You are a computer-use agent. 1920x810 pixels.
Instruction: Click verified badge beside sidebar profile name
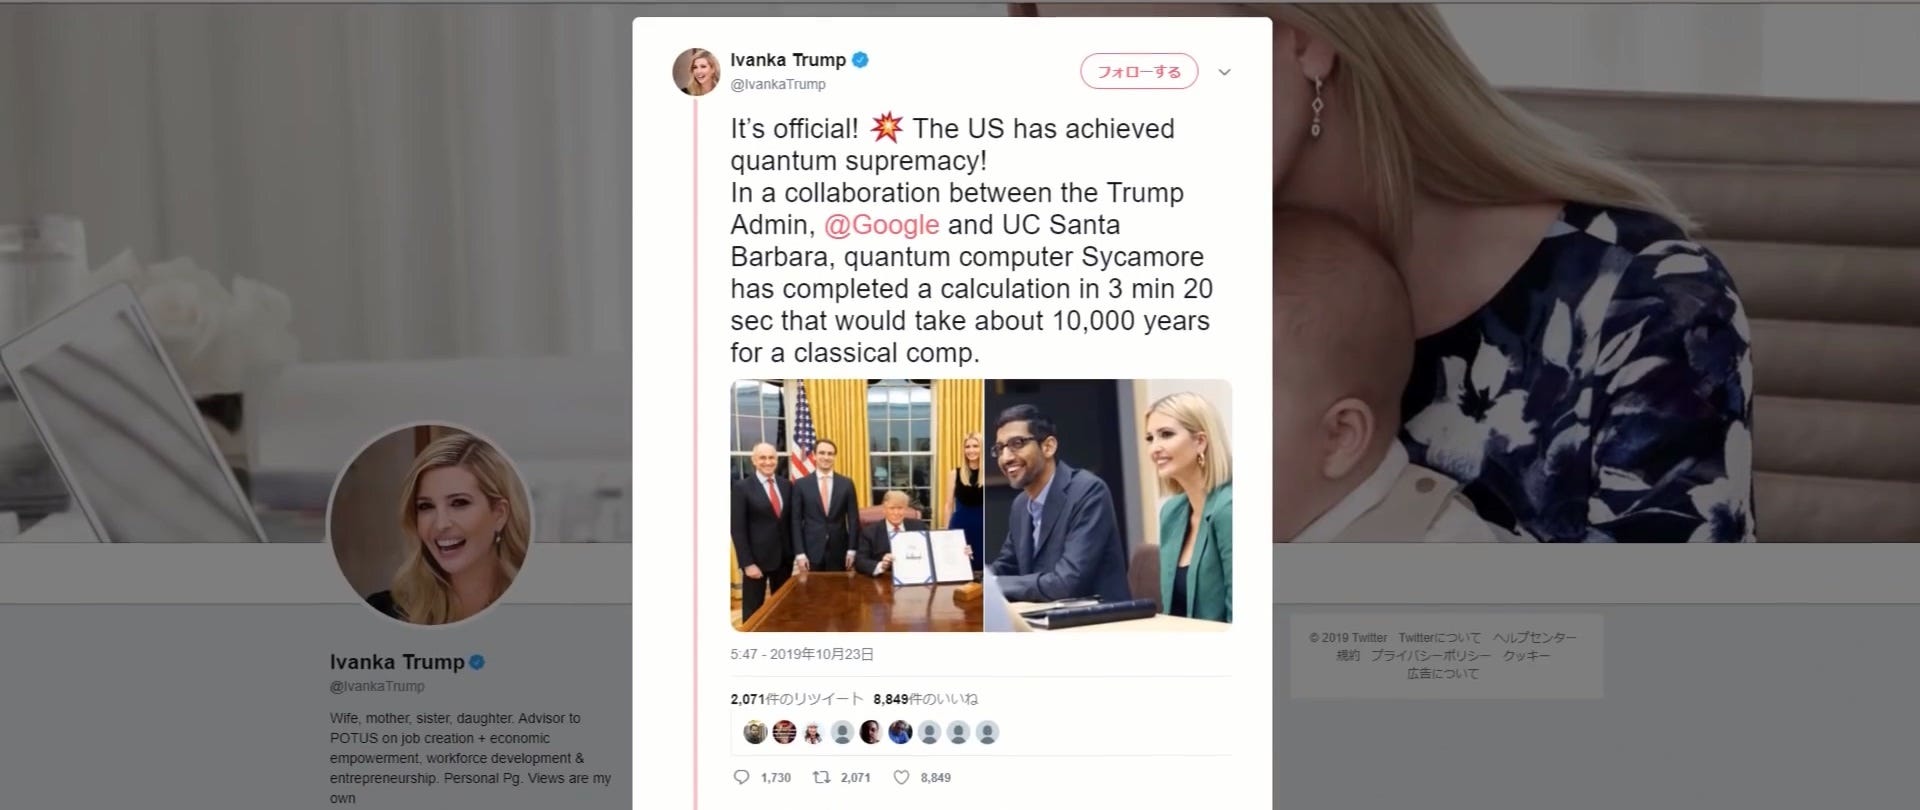[x=477, y=662]
